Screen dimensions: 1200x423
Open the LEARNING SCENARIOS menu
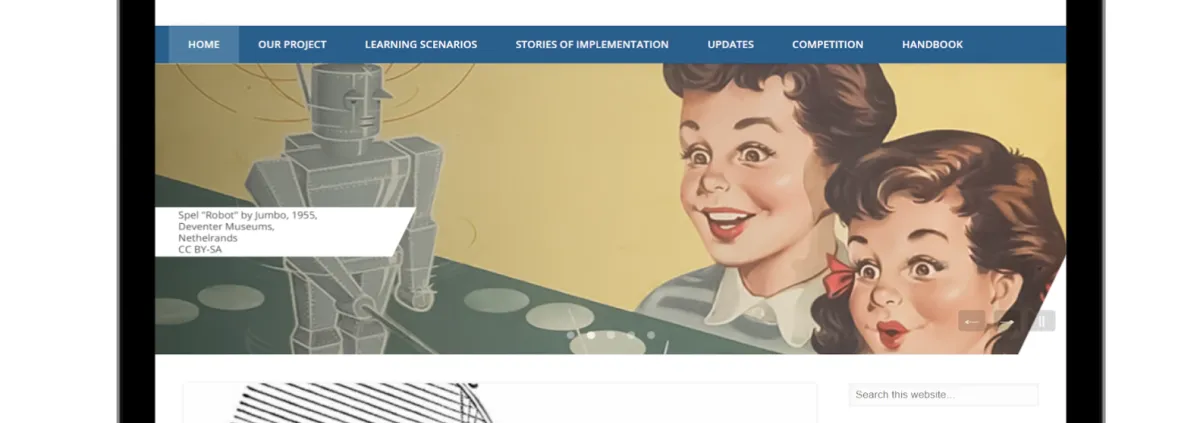pos(421,44)
